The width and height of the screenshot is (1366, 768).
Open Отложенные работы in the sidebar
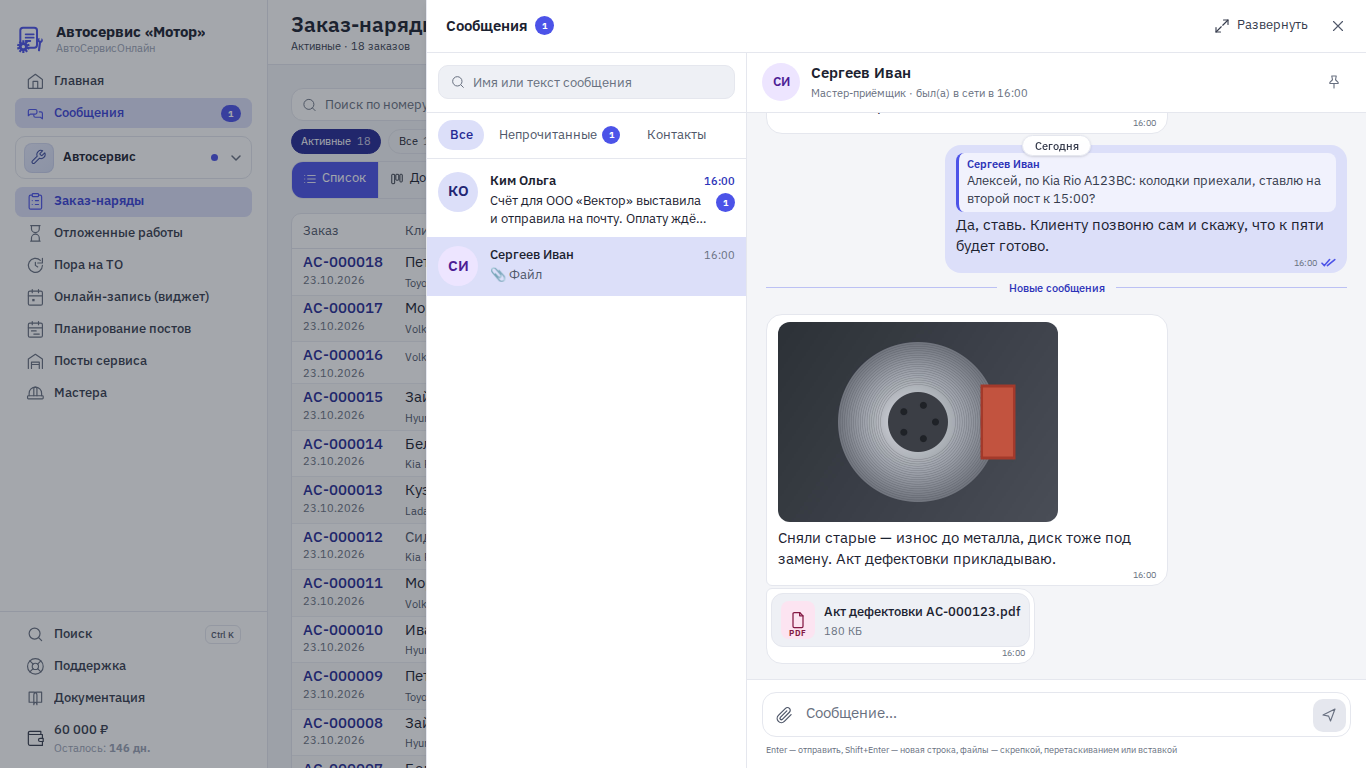(x=133, y=233)
